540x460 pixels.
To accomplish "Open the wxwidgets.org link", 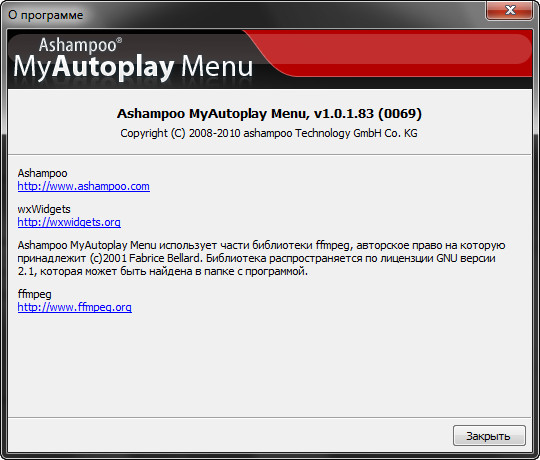I will (x=69, y=222).
